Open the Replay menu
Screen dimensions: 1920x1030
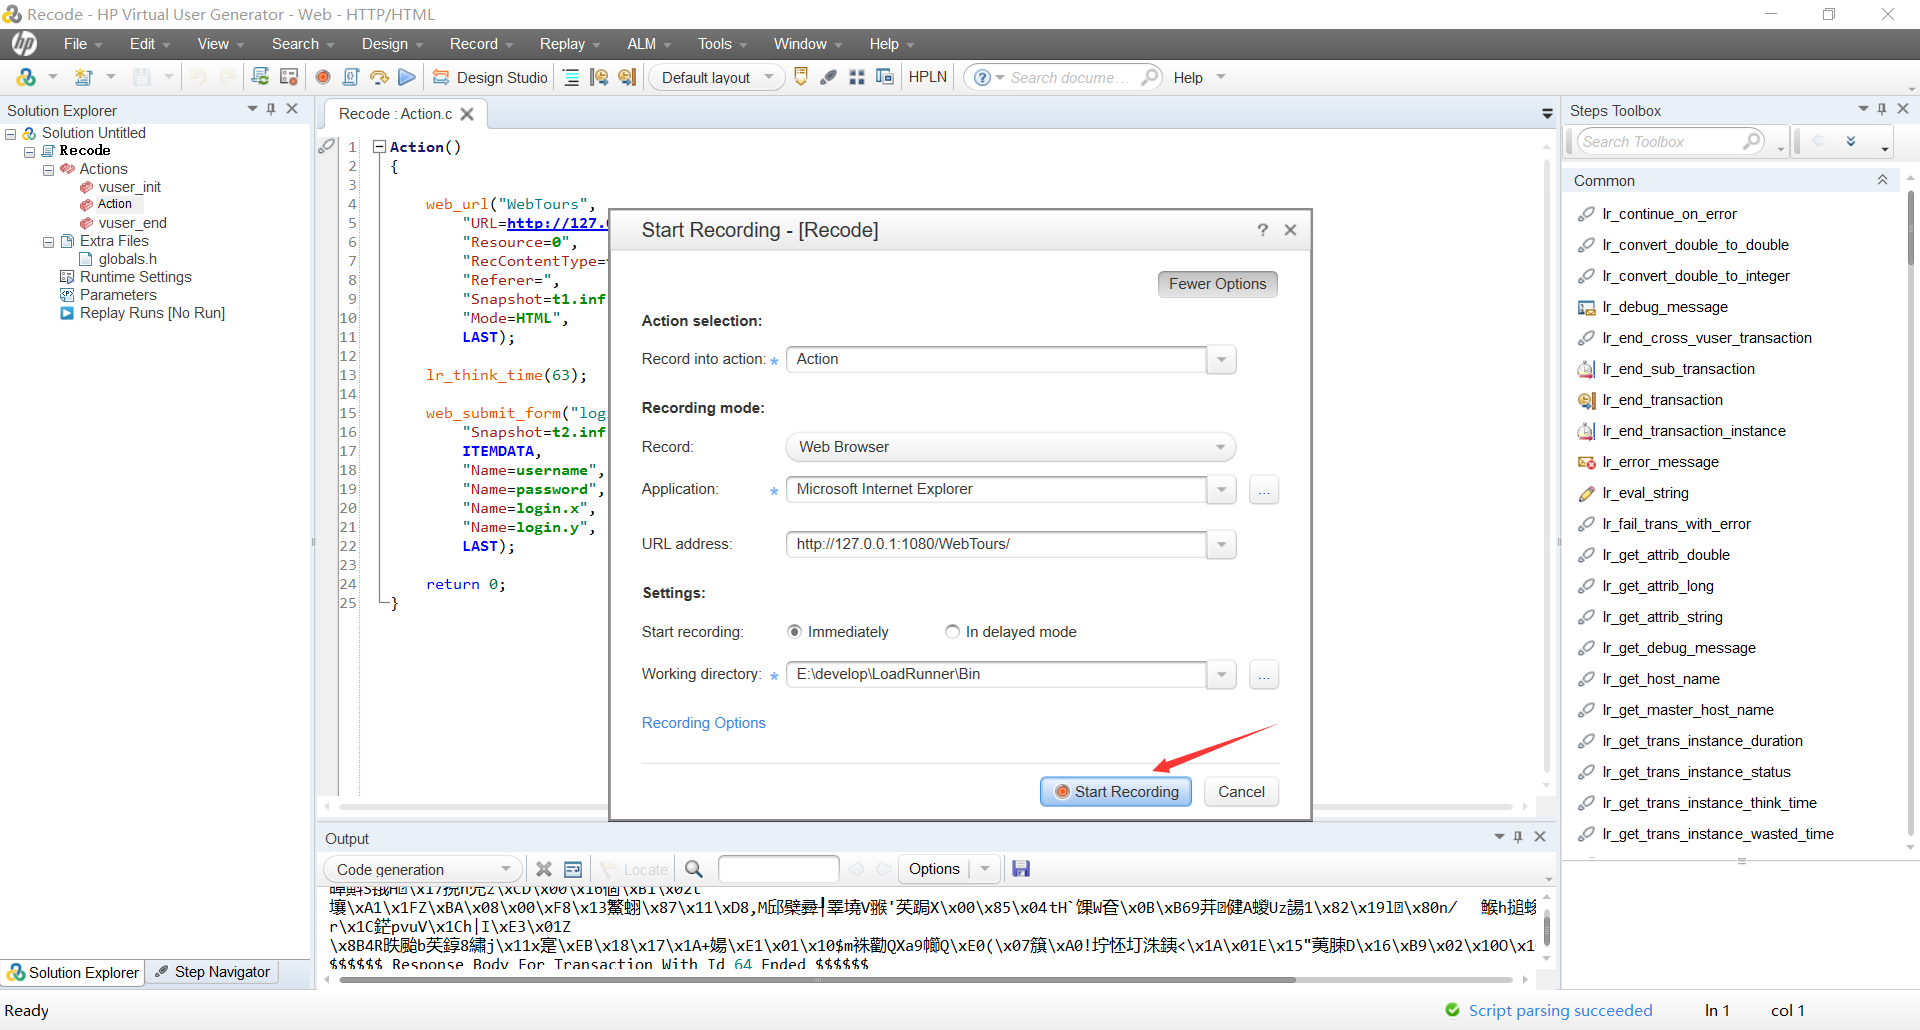570,44
